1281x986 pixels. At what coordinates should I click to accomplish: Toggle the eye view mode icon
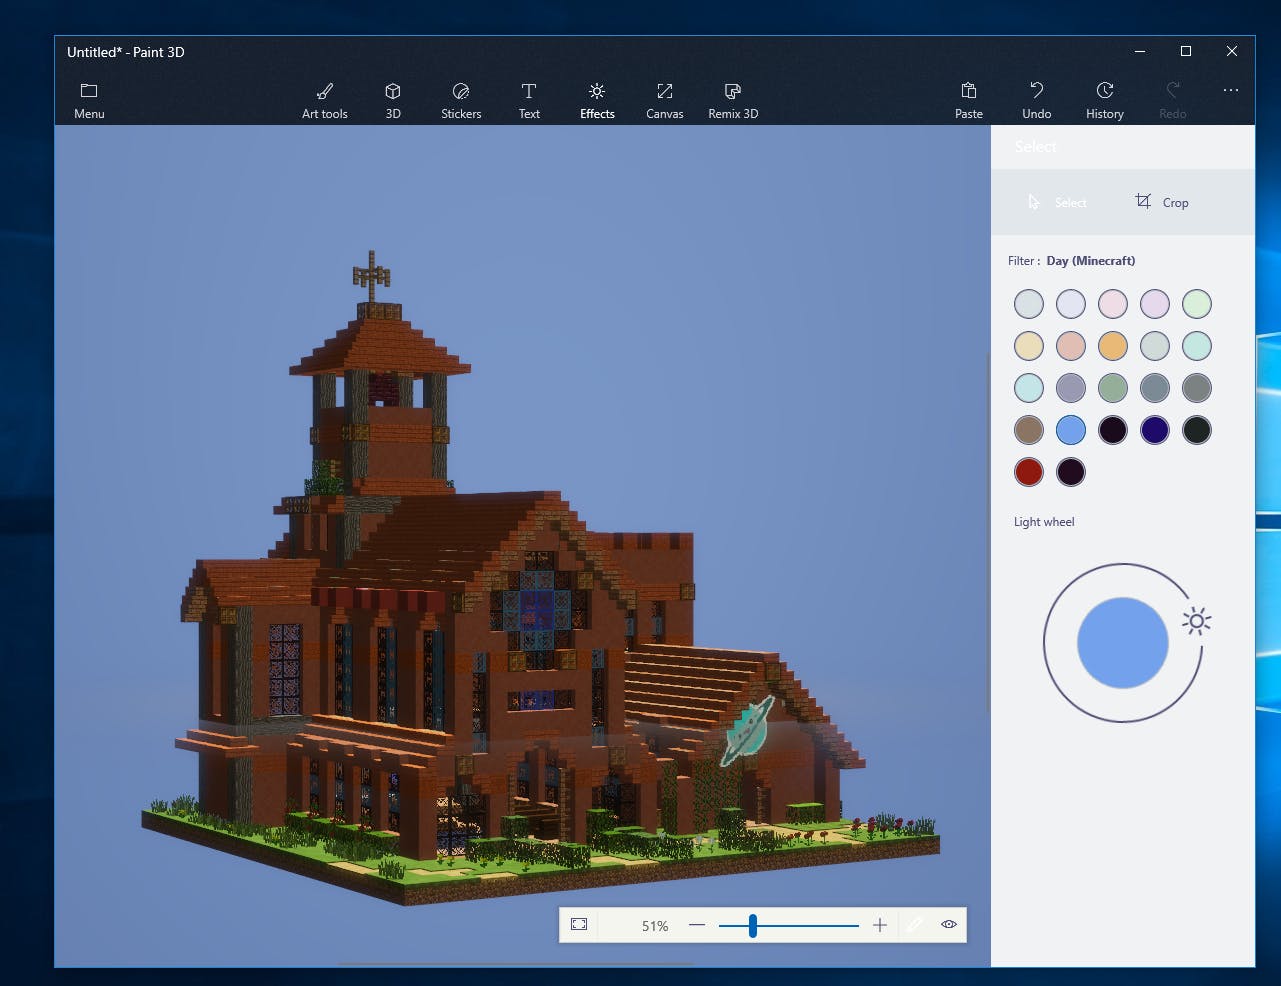949,925
